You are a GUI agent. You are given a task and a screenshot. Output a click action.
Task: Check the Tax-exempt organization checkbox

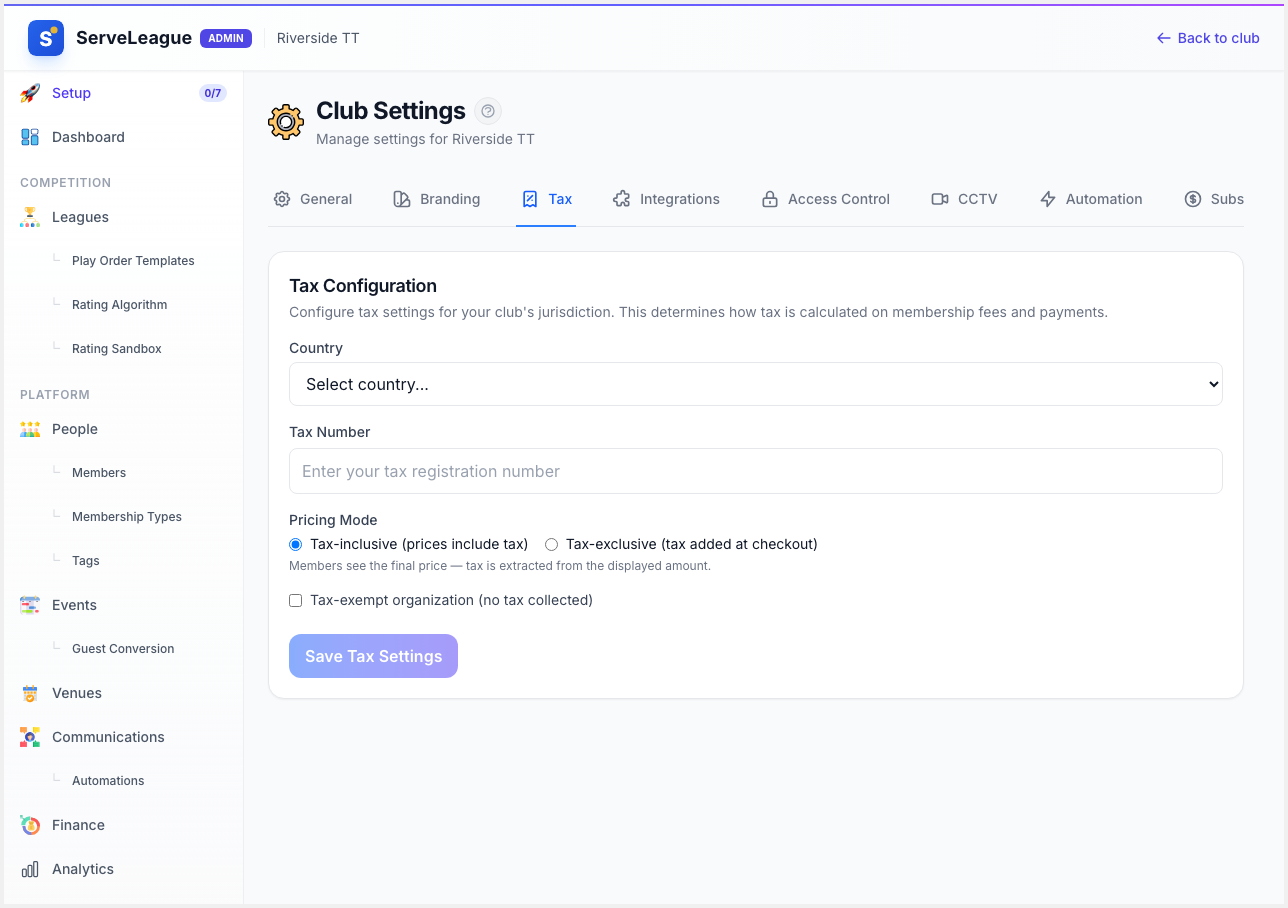point(295,601)
